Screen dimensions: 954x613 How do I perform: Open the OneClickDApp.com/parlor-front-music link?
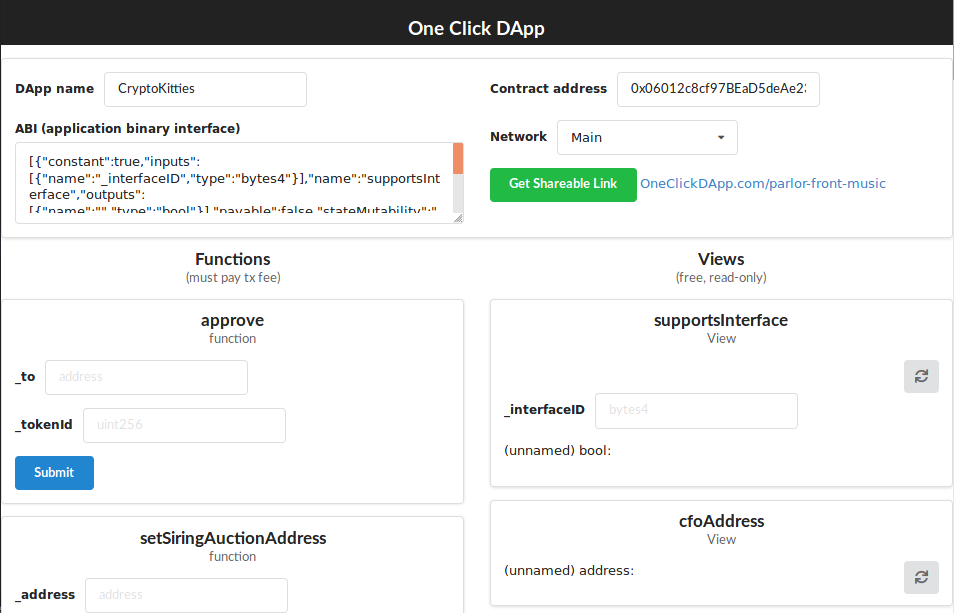[762, 184]
